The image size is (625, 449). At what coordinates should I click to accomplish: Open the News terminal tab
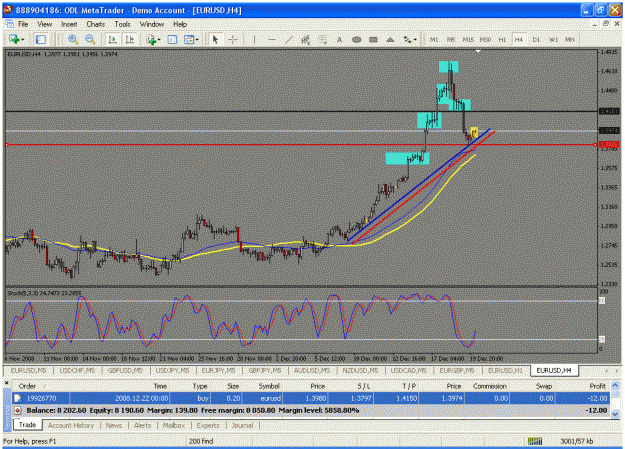(x=114, y=425)
